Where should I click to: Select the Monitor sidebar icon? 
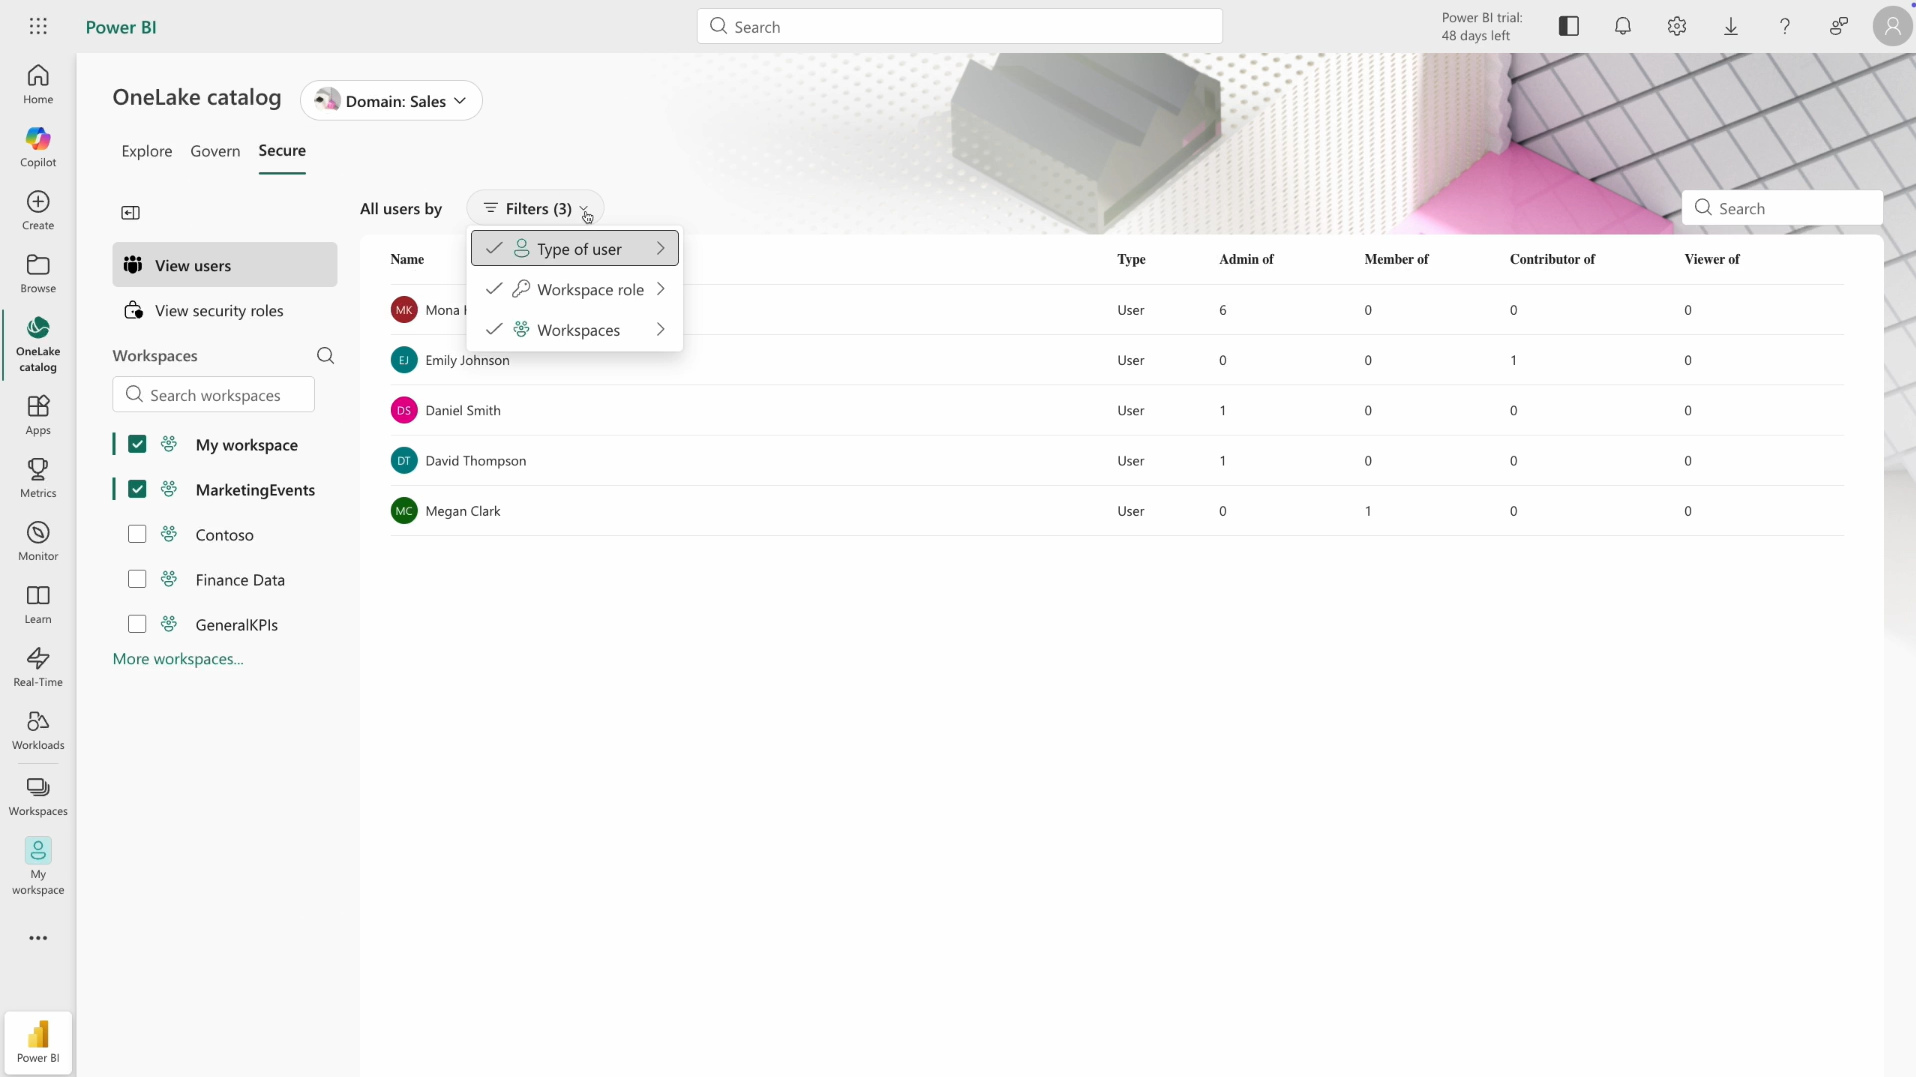pos(37,540)
